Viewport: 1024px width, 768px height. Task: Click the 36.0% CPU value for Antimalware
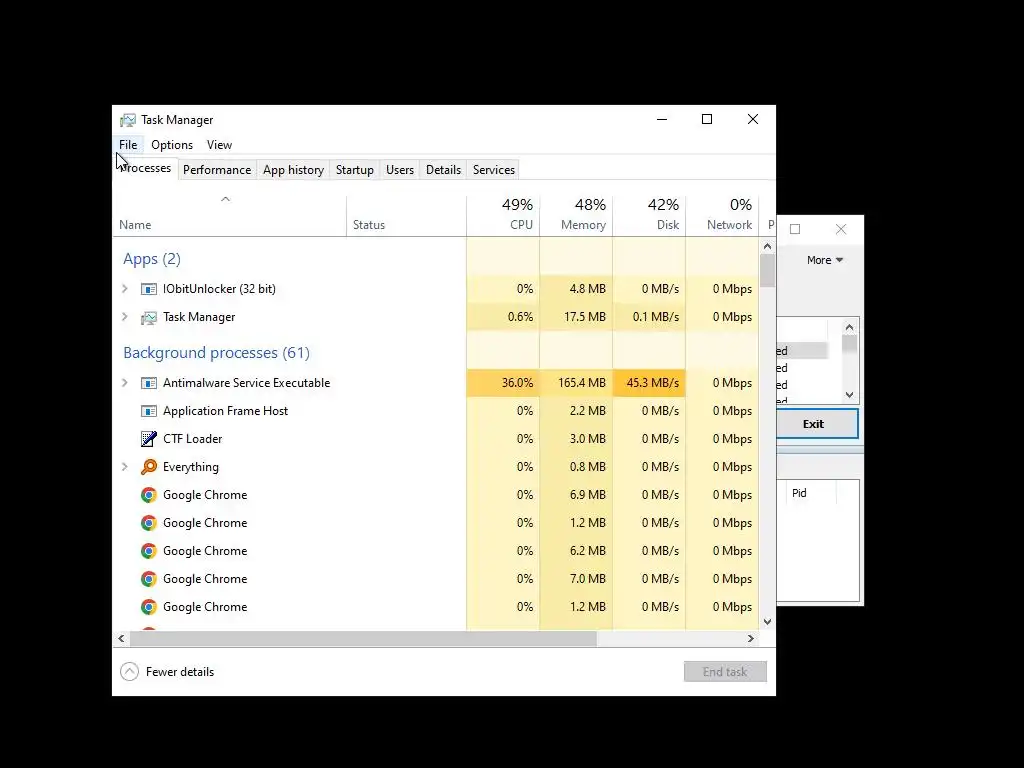point(517,383)
